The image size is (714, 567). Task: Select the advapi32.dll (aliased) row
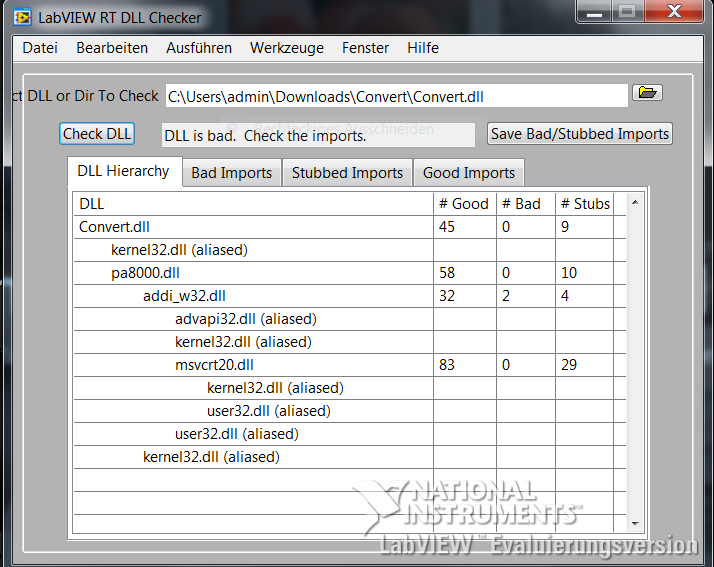pyautogui.click(x=350, y=319)
